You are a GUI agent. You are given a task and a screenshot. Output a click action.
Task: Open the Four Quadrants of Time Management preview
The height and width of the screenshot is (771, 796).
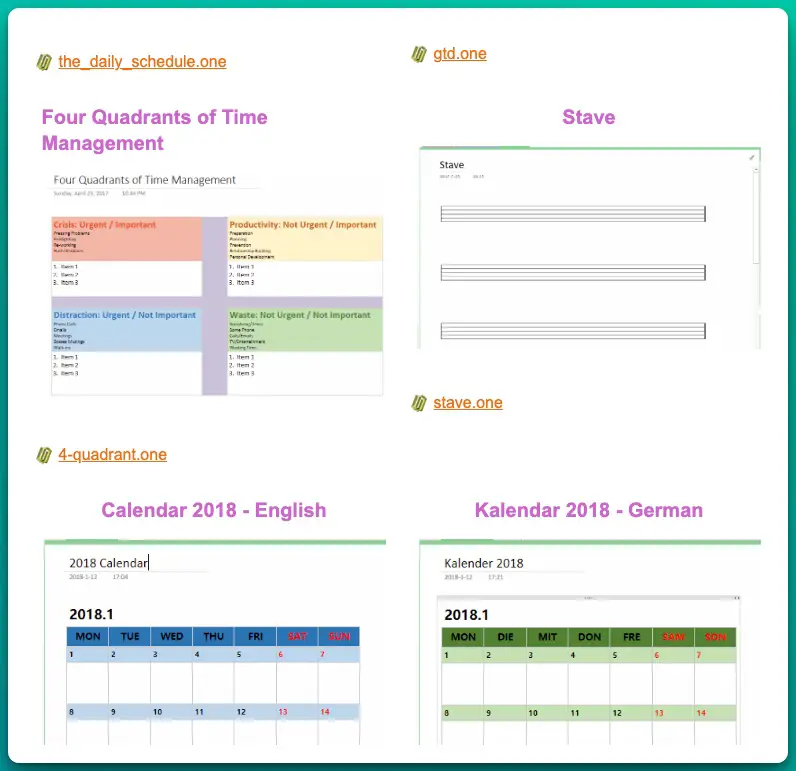click(x=217, y=283)
